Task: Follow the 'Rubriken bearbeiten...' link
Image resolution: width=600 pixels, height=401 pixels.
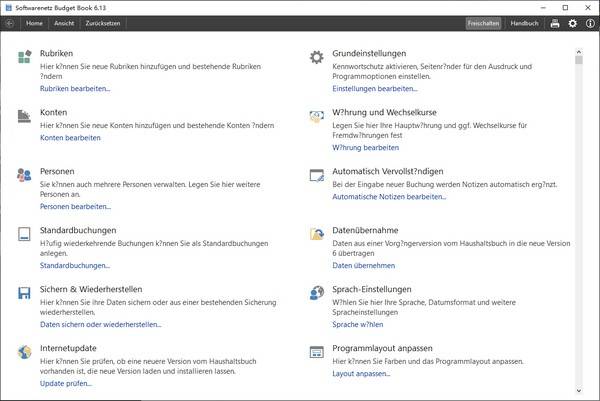Action: click(x=75, y=89)
